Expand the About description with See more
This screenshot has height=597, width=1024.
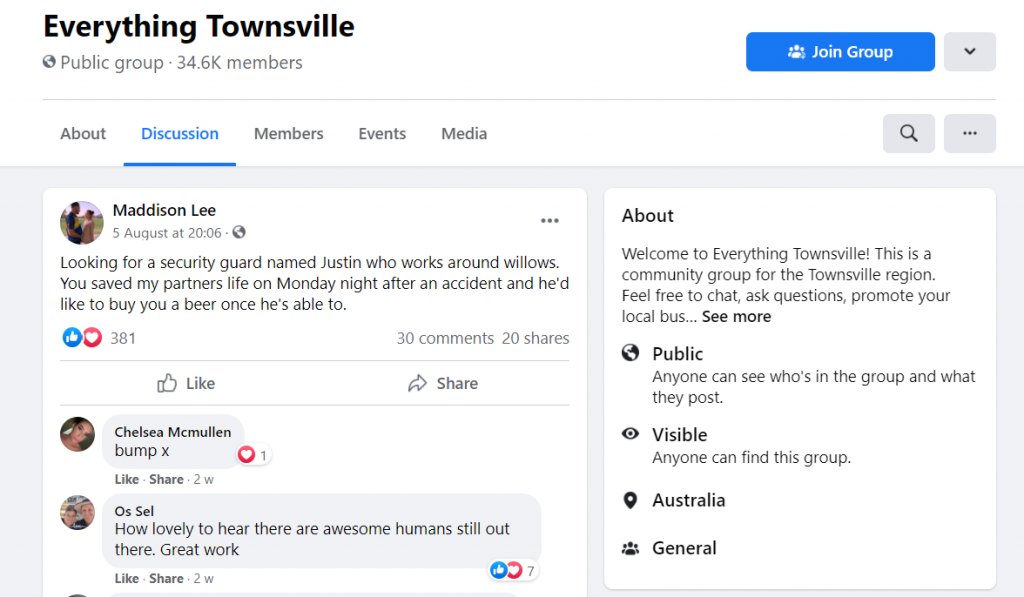click(x=736, y=317)
